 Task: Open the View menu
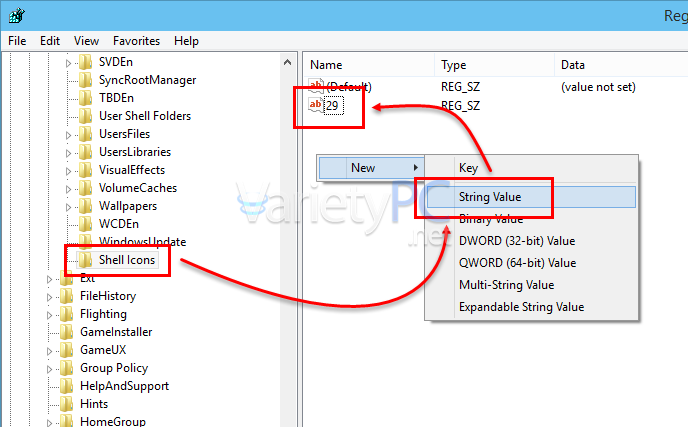tap(86, 41)
